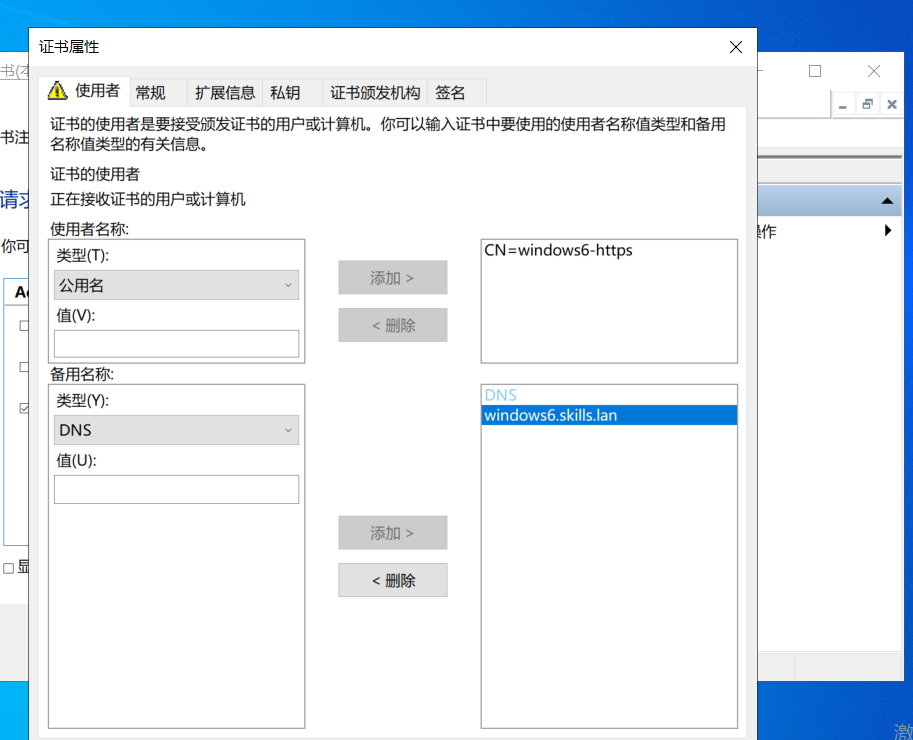Viewport: 913px width, 740px height.
Task: Go to the 私钥 tab
Action: [285, 93]
